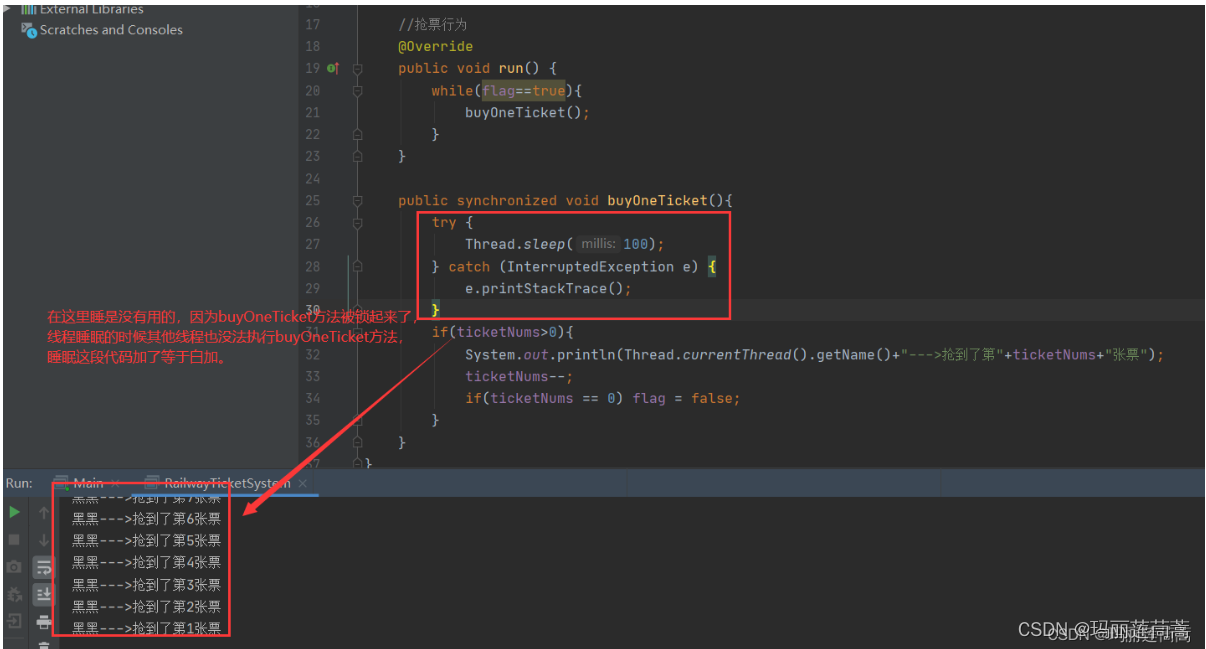Click line number 25 in the gutter
1206x649 pixels.
coord(312,200)
